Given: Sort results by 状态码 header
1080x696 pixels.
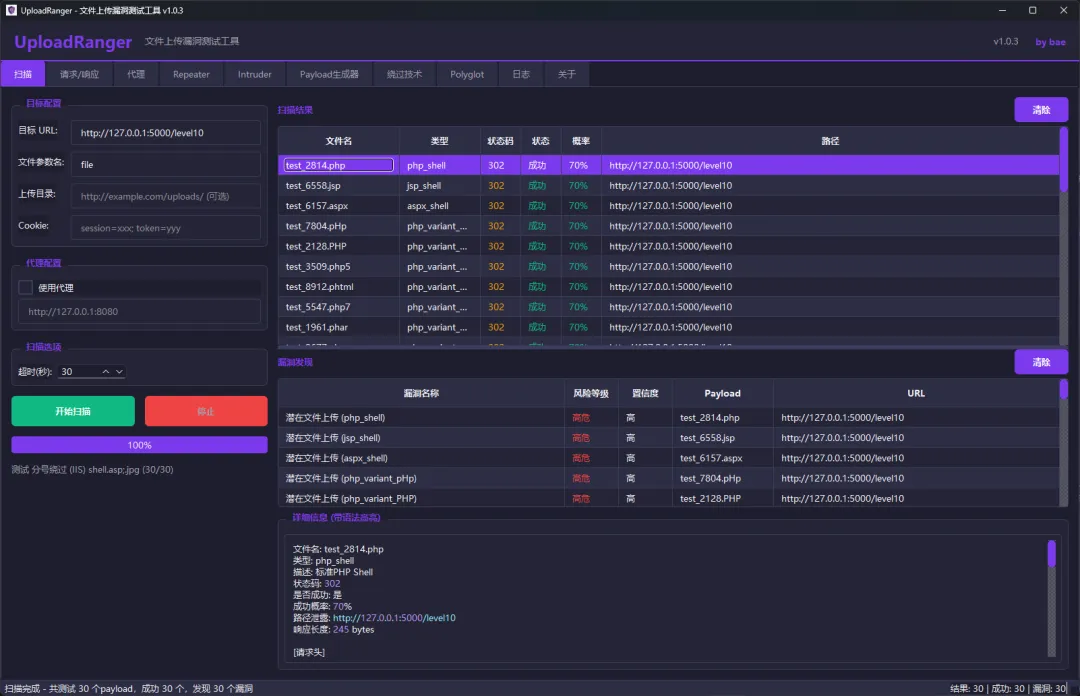Looking at the screenshot, I should point(500,141).
